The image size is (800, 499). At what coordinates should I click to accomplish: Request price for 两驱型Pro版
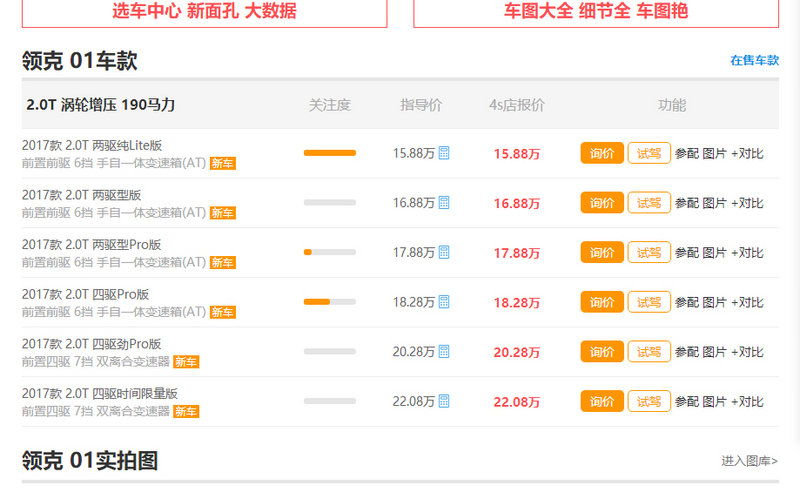tap(602, 252)
